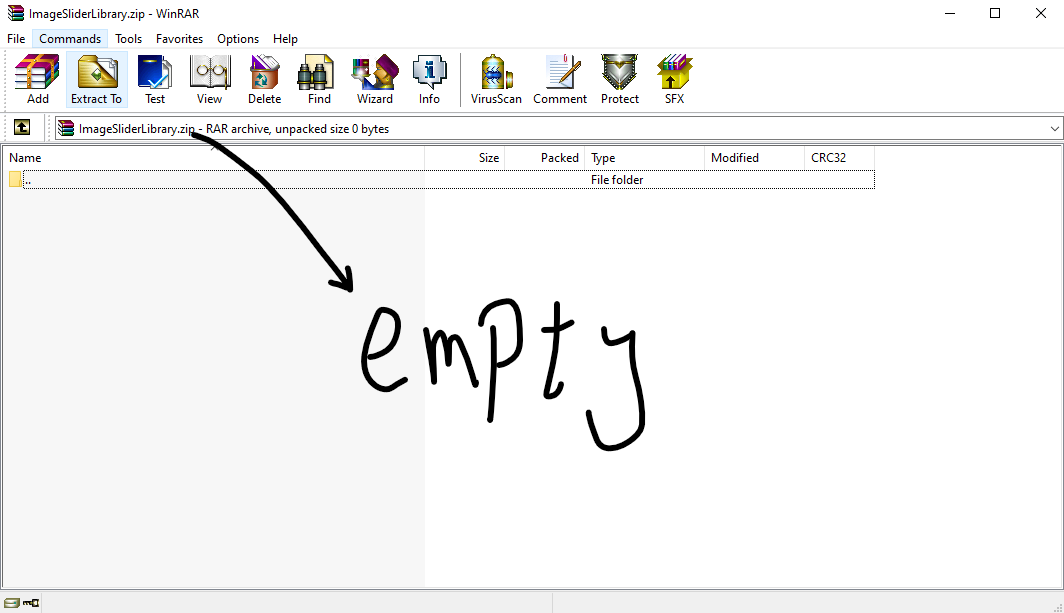Close the WinRAR window
1064x613 pixels.
point(1040,13)
